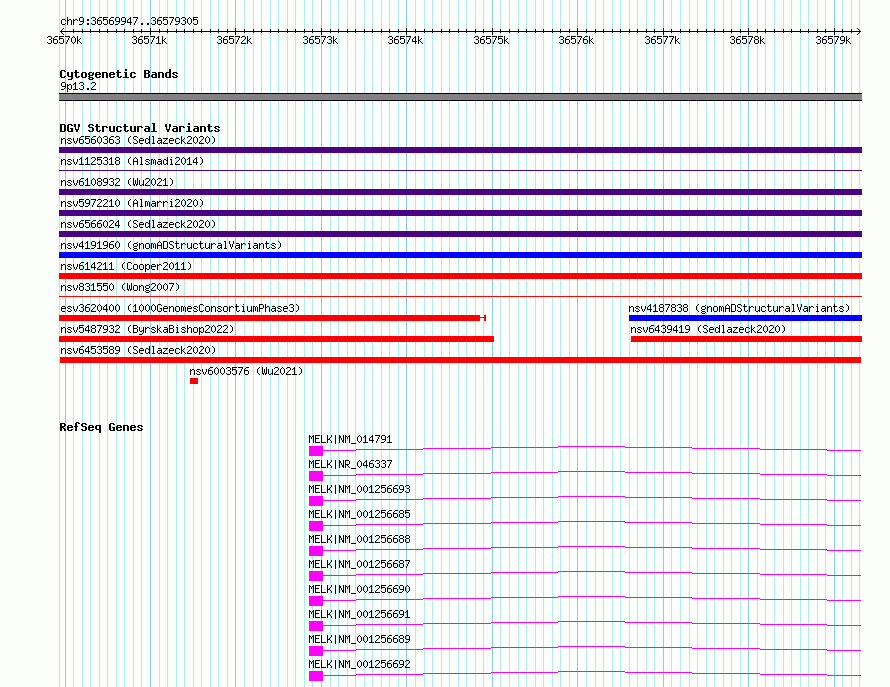Click the thin purple line under nsv1125318
Viewport: 890px width, 687px height.
point(460,170)
